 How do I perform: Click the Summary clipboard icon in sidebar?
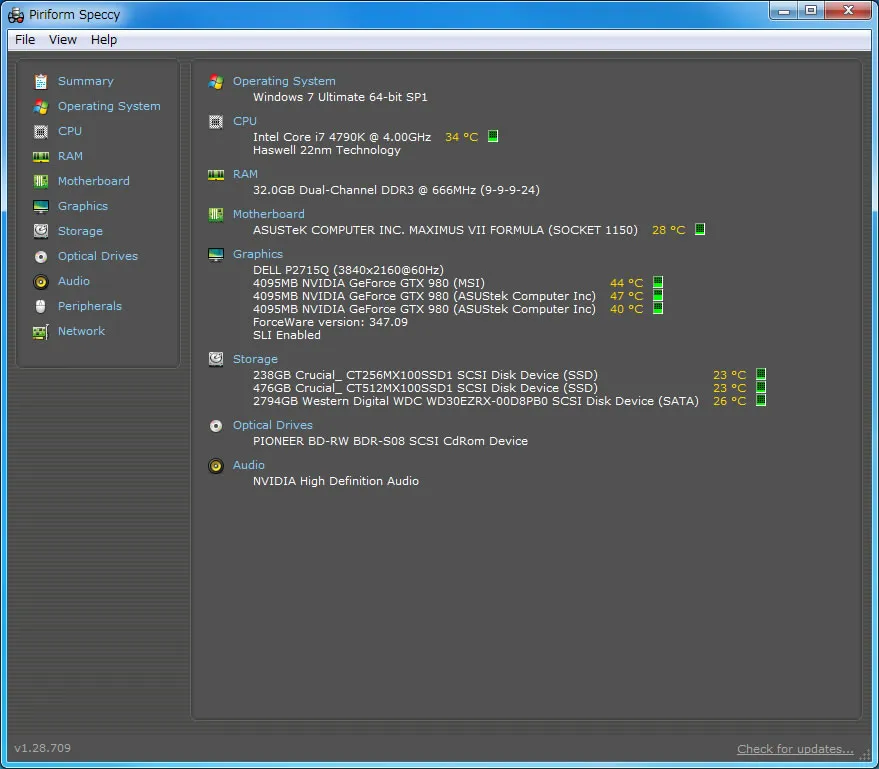[40, 81]
